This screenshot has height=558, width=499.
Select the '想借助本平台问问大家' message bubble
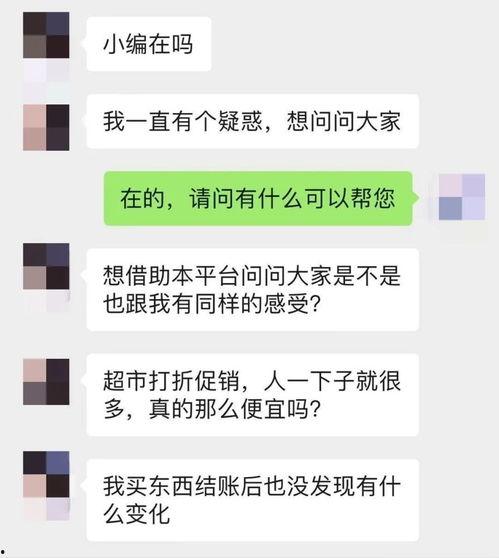(253, 290)
